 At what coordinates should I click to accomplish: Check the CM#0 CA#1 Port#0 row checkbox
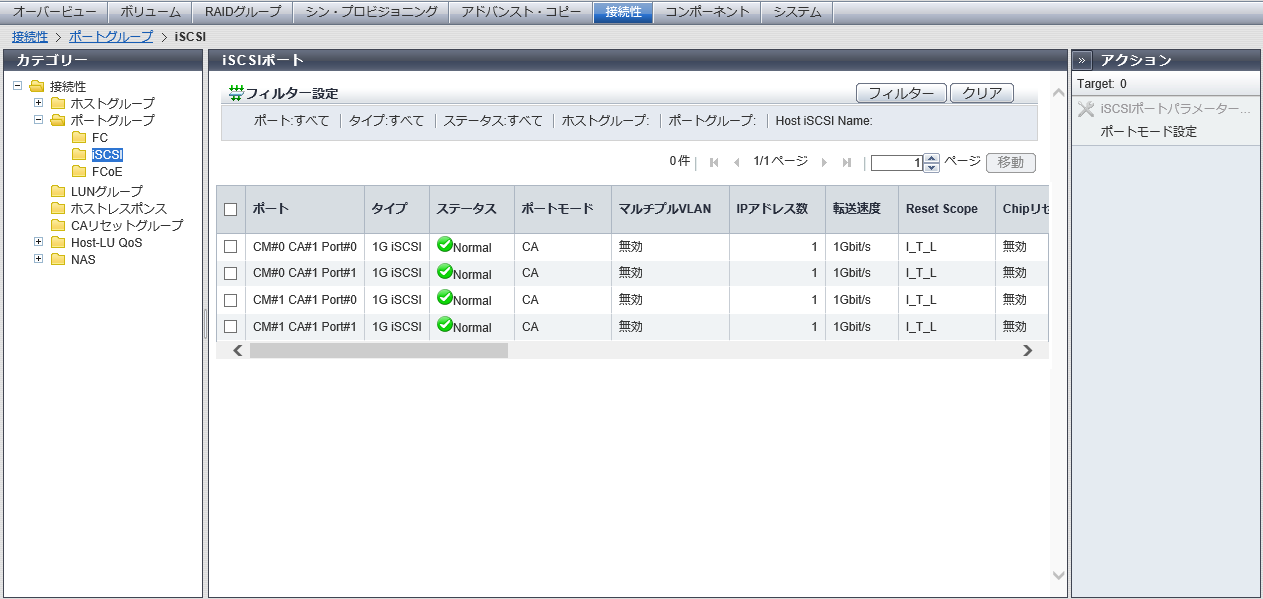coord(231,247)
